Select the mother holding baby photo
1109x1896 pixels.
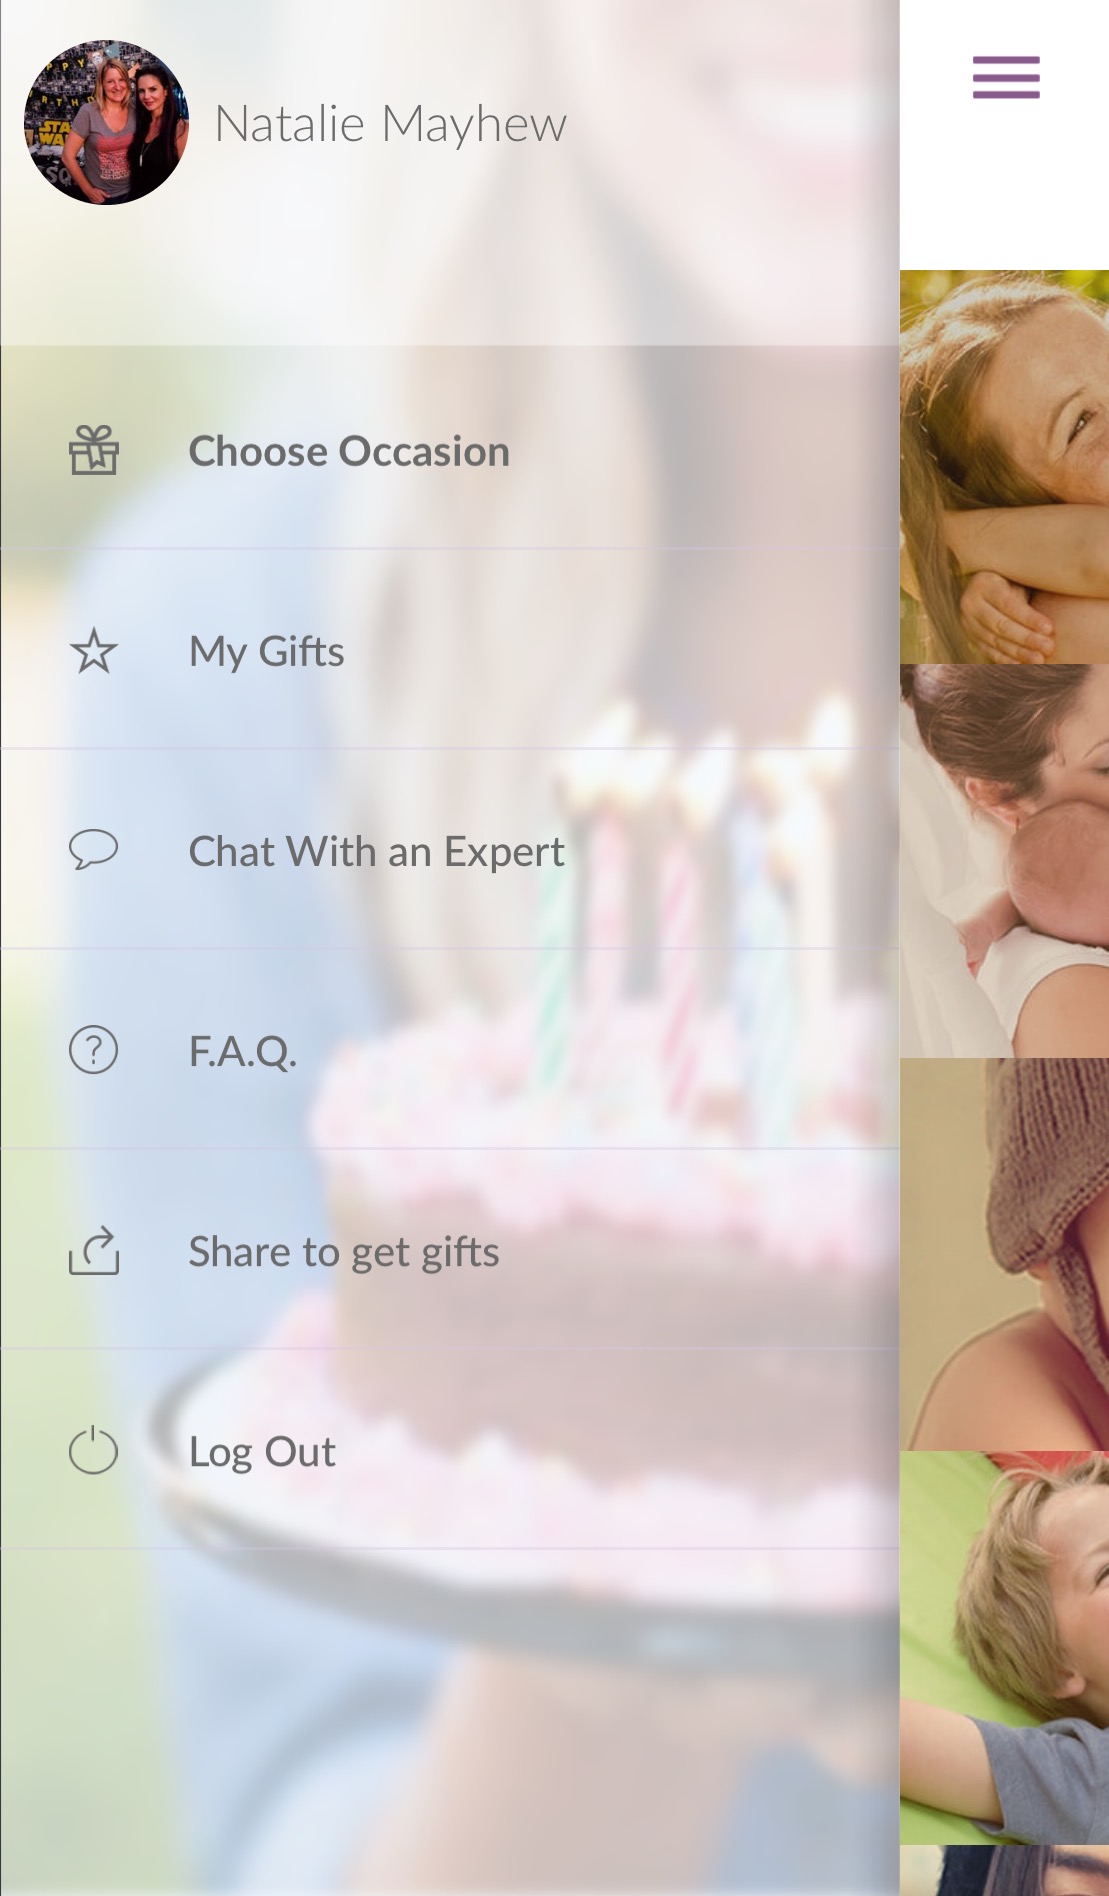click(x=1004, y=861)
